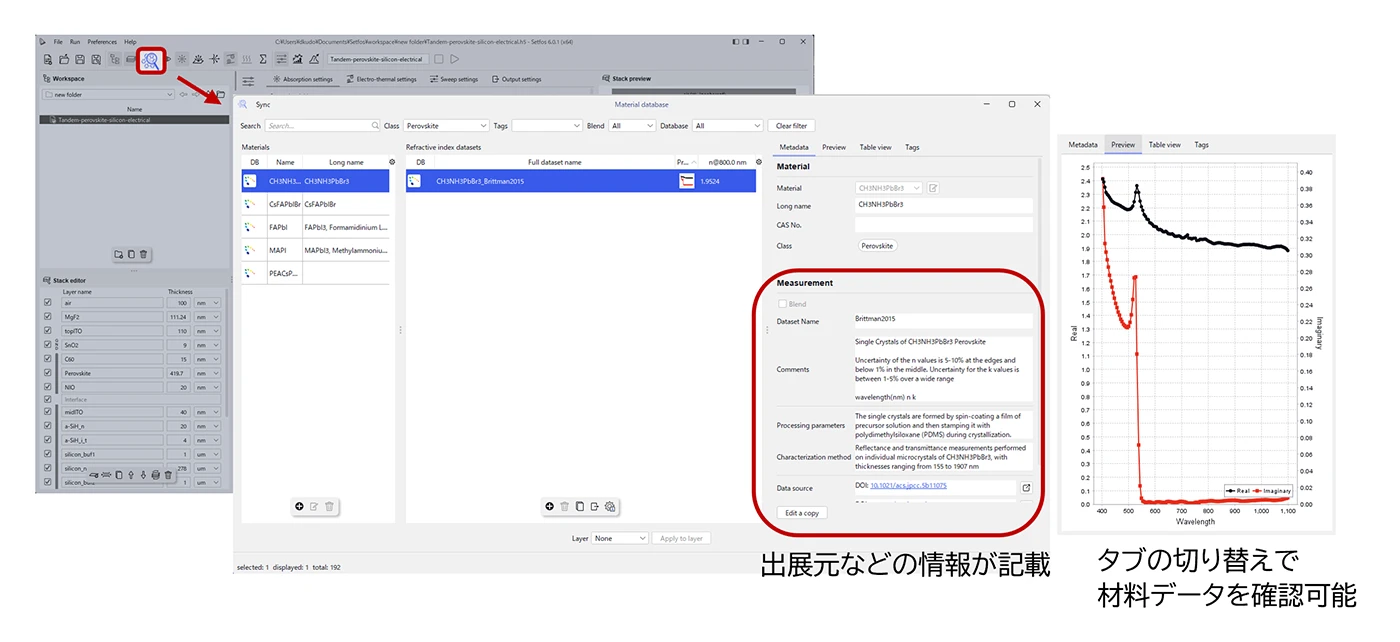Open the Layer dropdown set to None
The width and height of the screenshot is (1400, 642).
click(x=620, y=538)
